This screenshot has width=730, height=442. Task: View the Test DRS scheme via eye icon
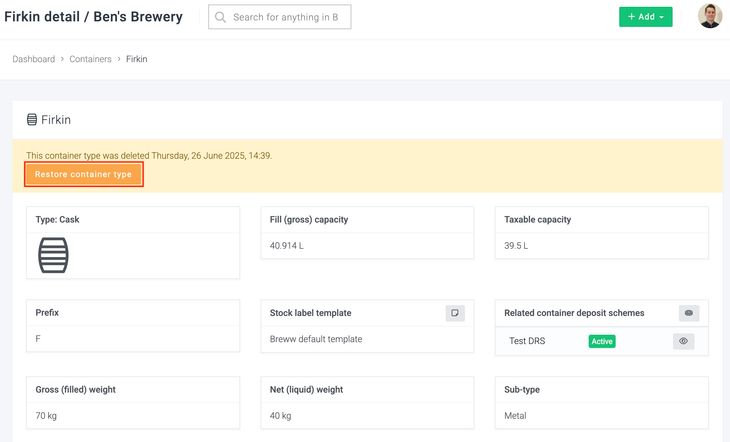point(683,341)
